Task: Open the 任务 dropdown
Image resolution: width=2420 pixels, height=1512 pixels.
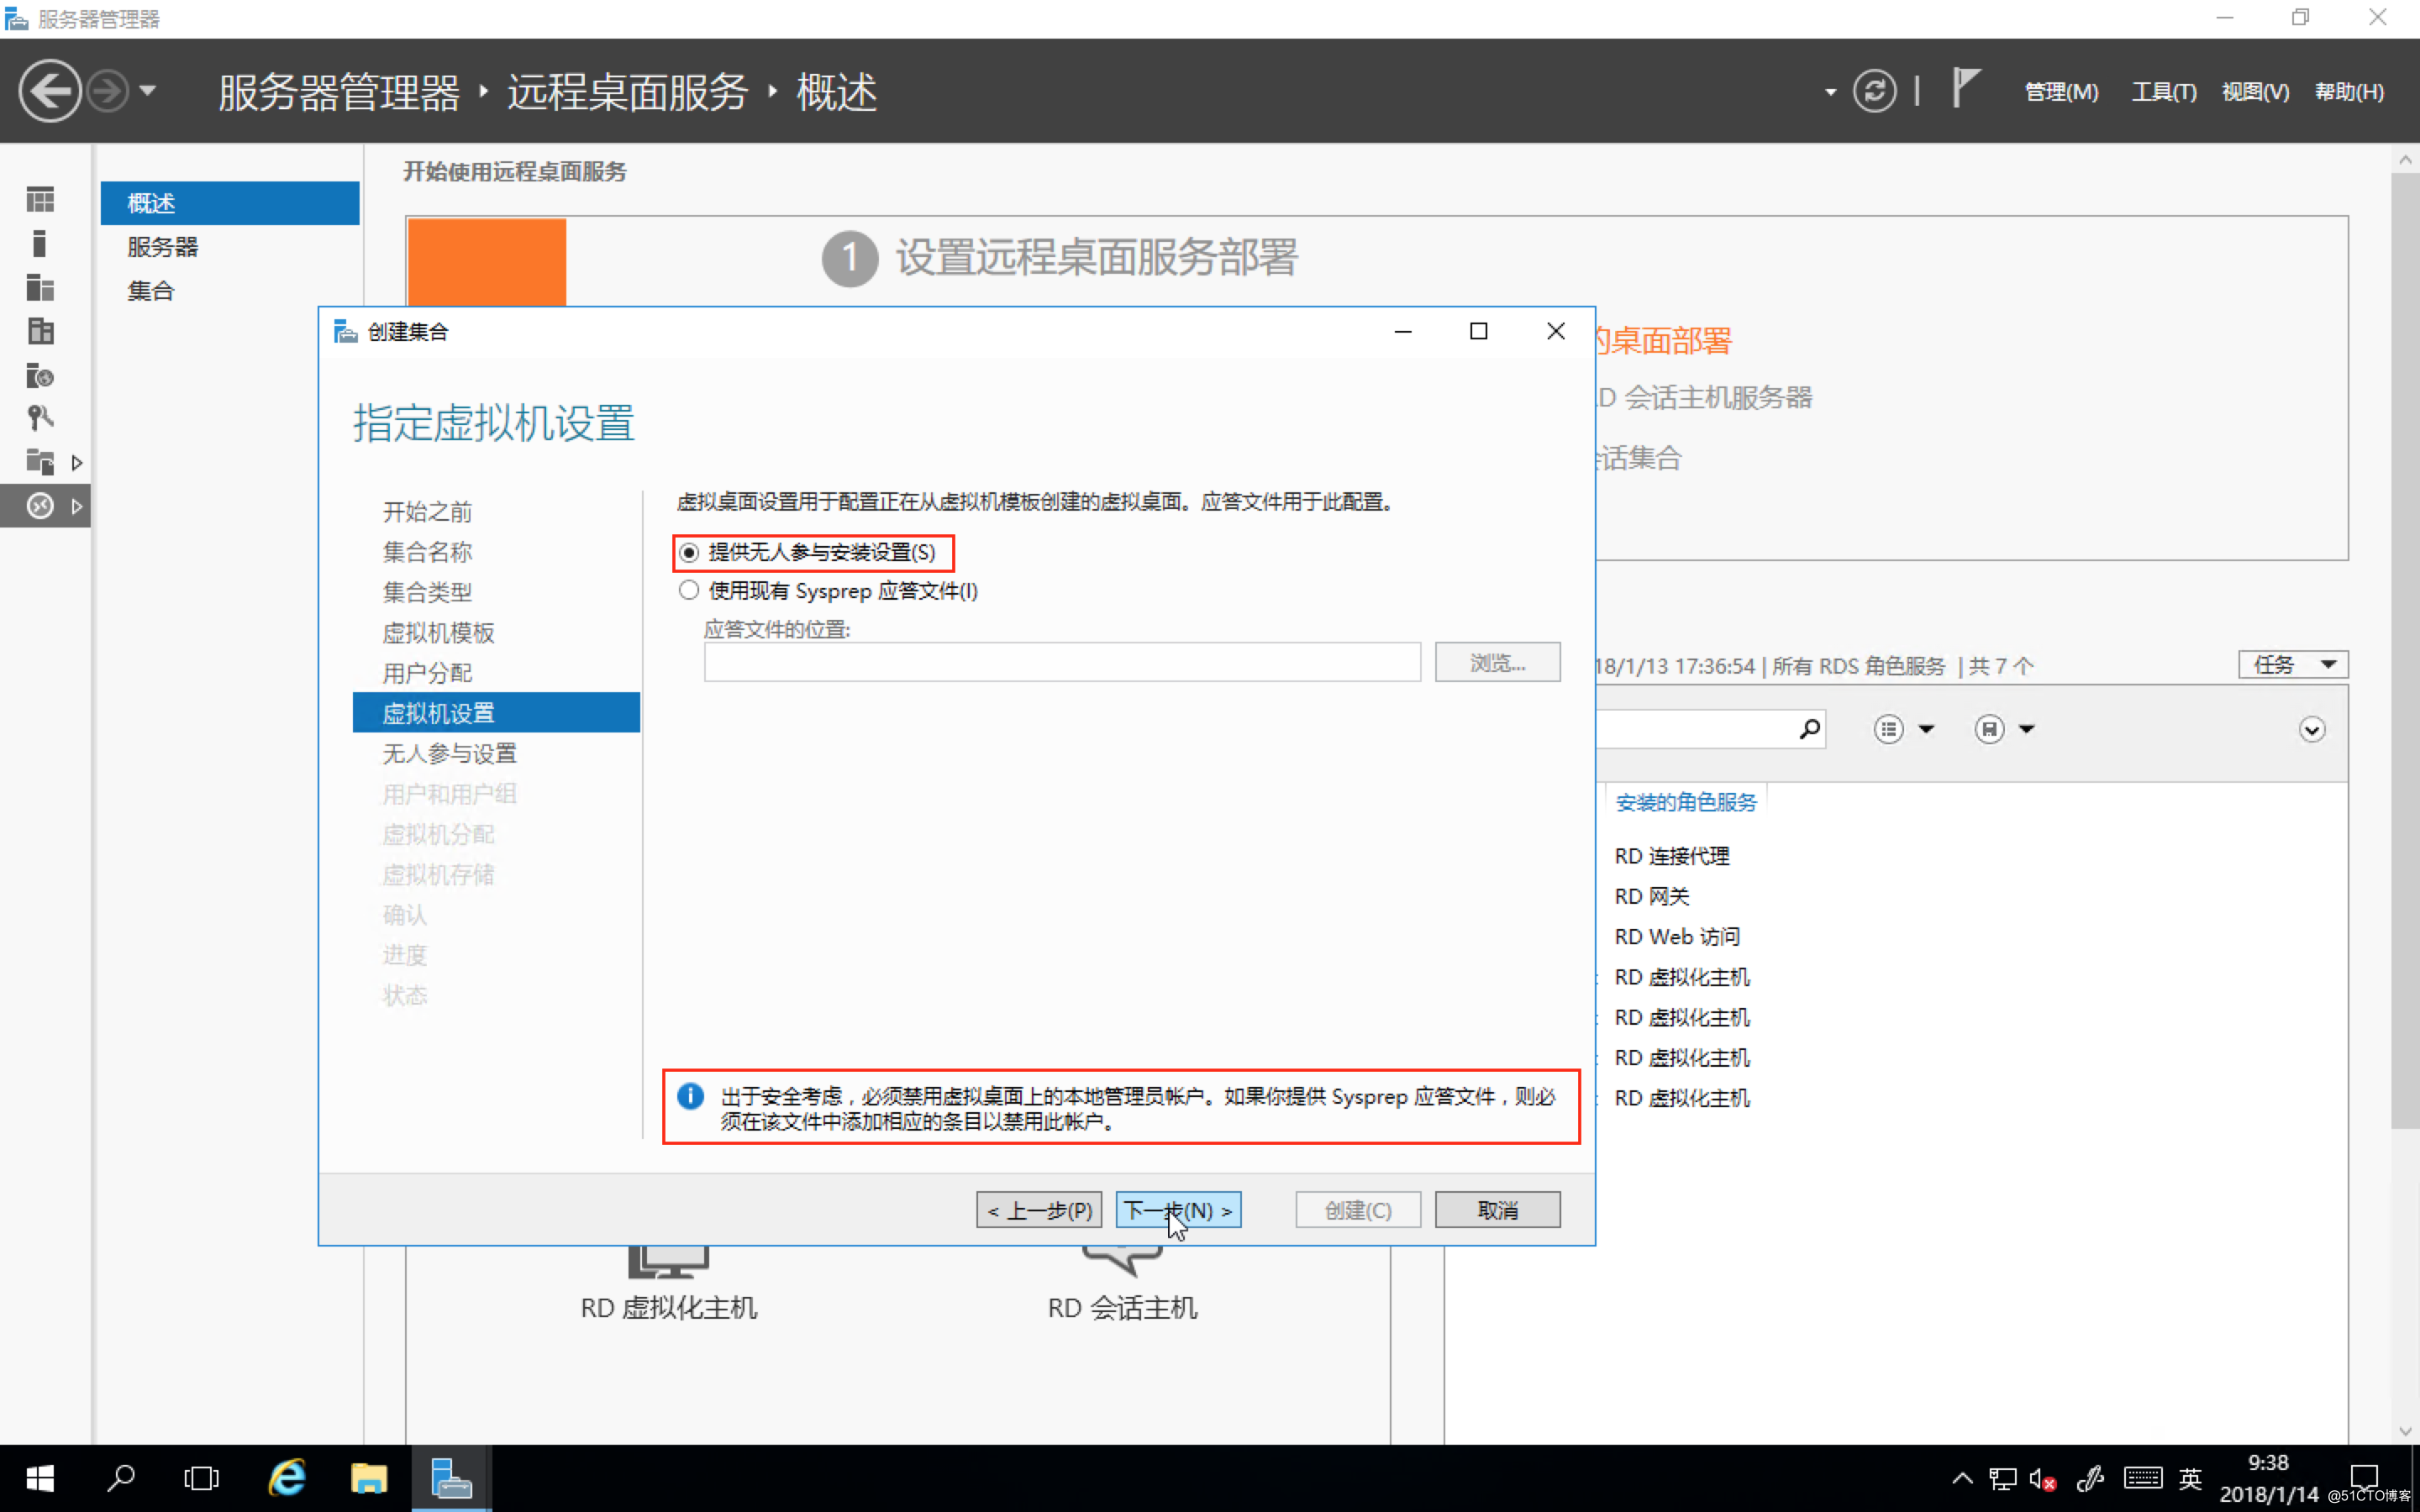Action: [x=2292, y=665]
